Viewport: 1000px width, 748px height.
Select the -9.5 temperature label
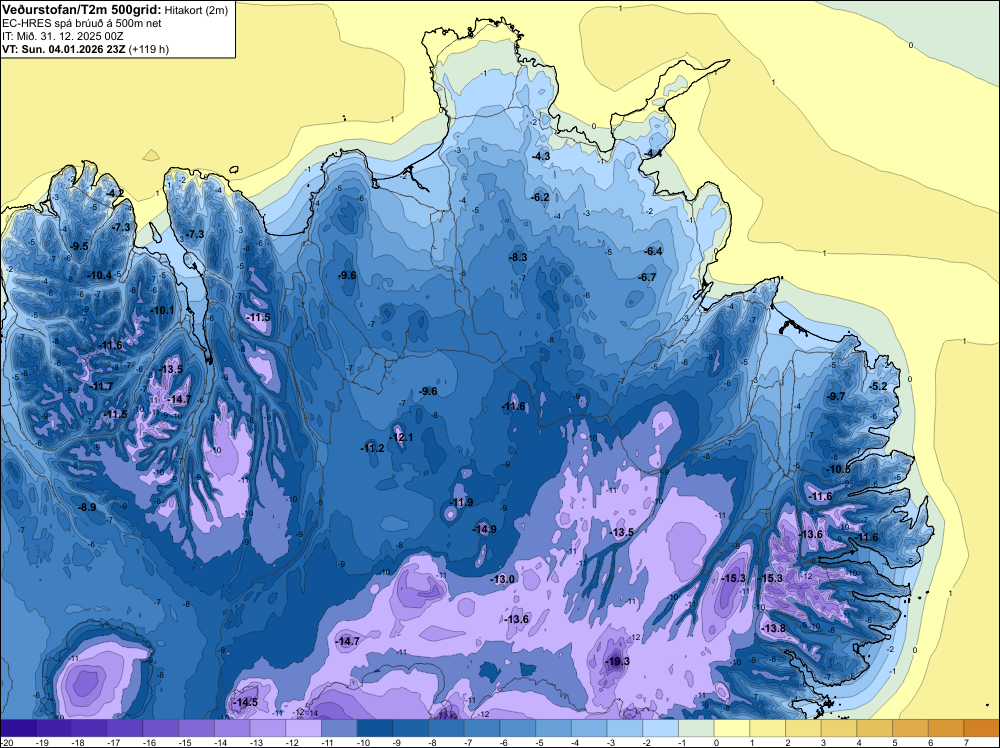pyautogui.click(x=79, y=246)
